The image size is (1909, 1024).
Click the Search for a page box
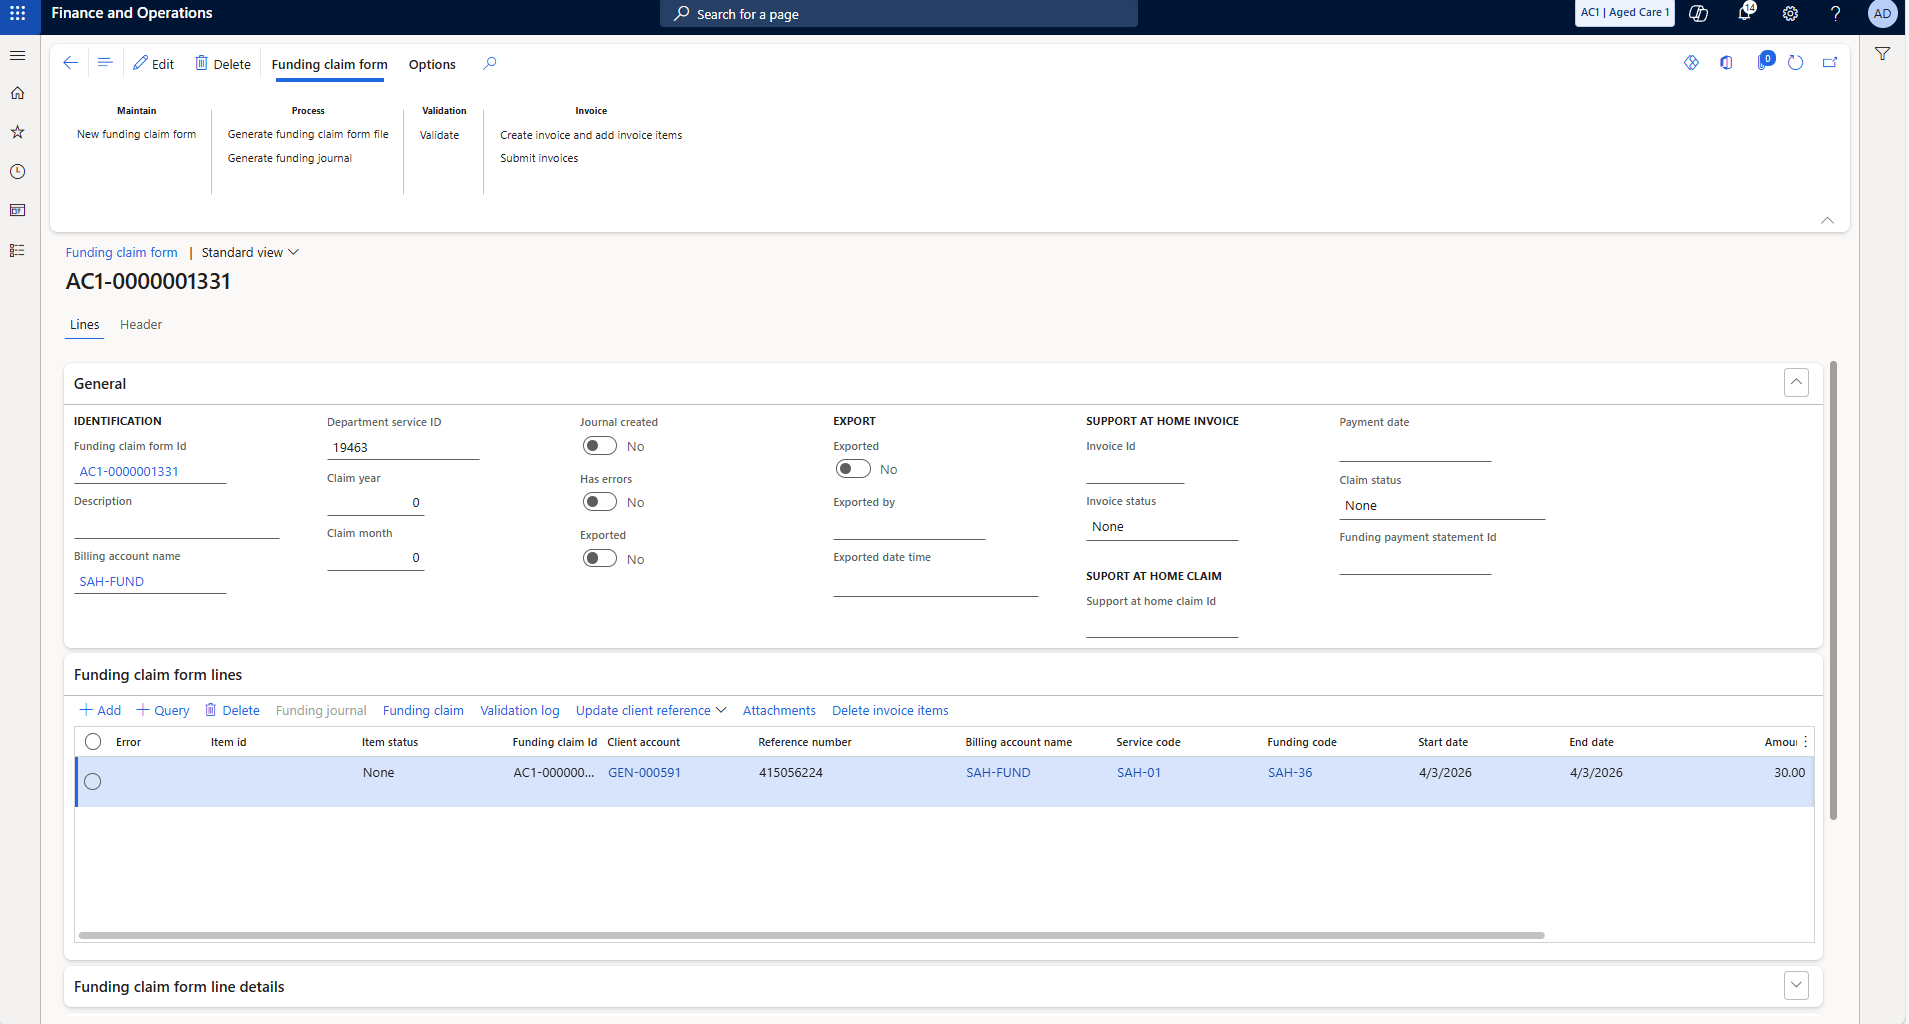898,14
